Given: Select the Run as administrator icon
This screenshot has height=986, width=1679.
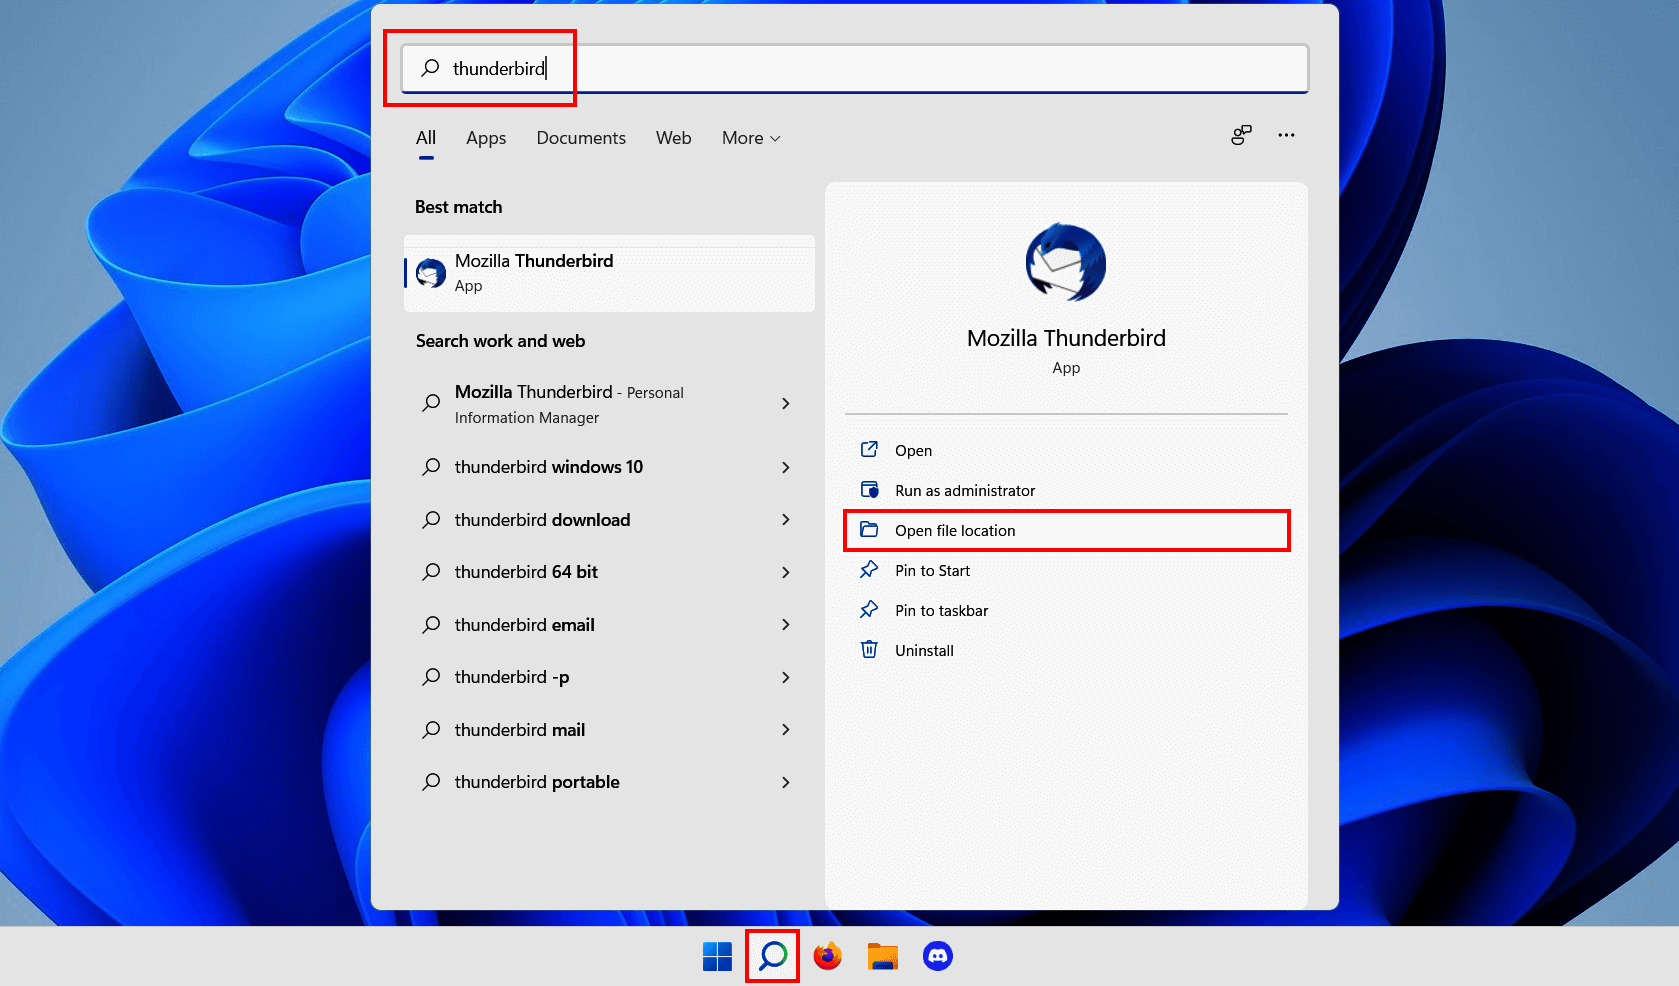Looking at the screenshot, I should (x=869, y=490).
